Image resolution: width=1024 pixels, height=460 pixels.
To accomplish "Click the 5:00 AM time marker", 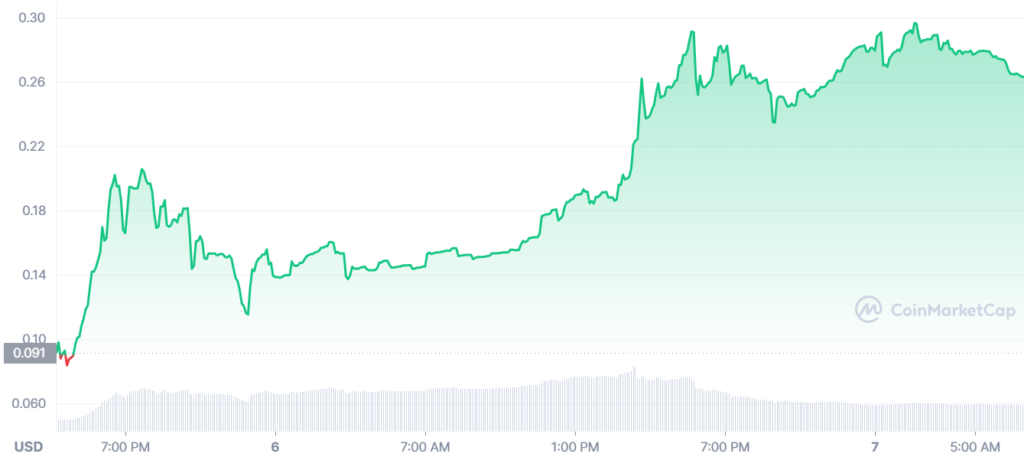I will pos(975,448).
